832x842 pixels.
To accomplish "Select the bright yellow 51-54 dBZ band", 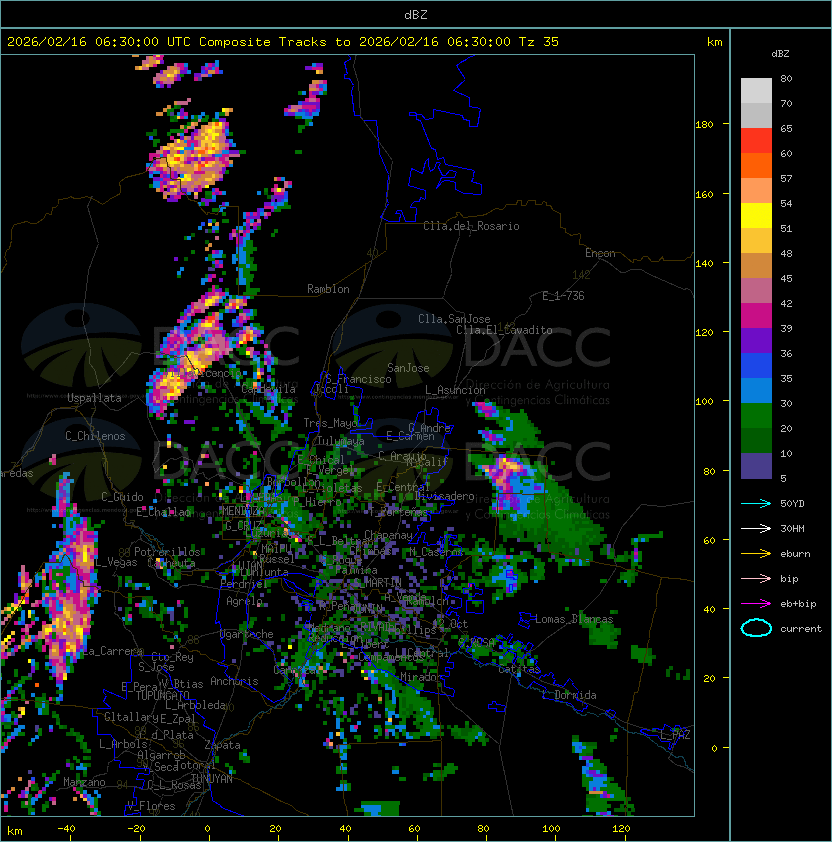I will 756,216.
